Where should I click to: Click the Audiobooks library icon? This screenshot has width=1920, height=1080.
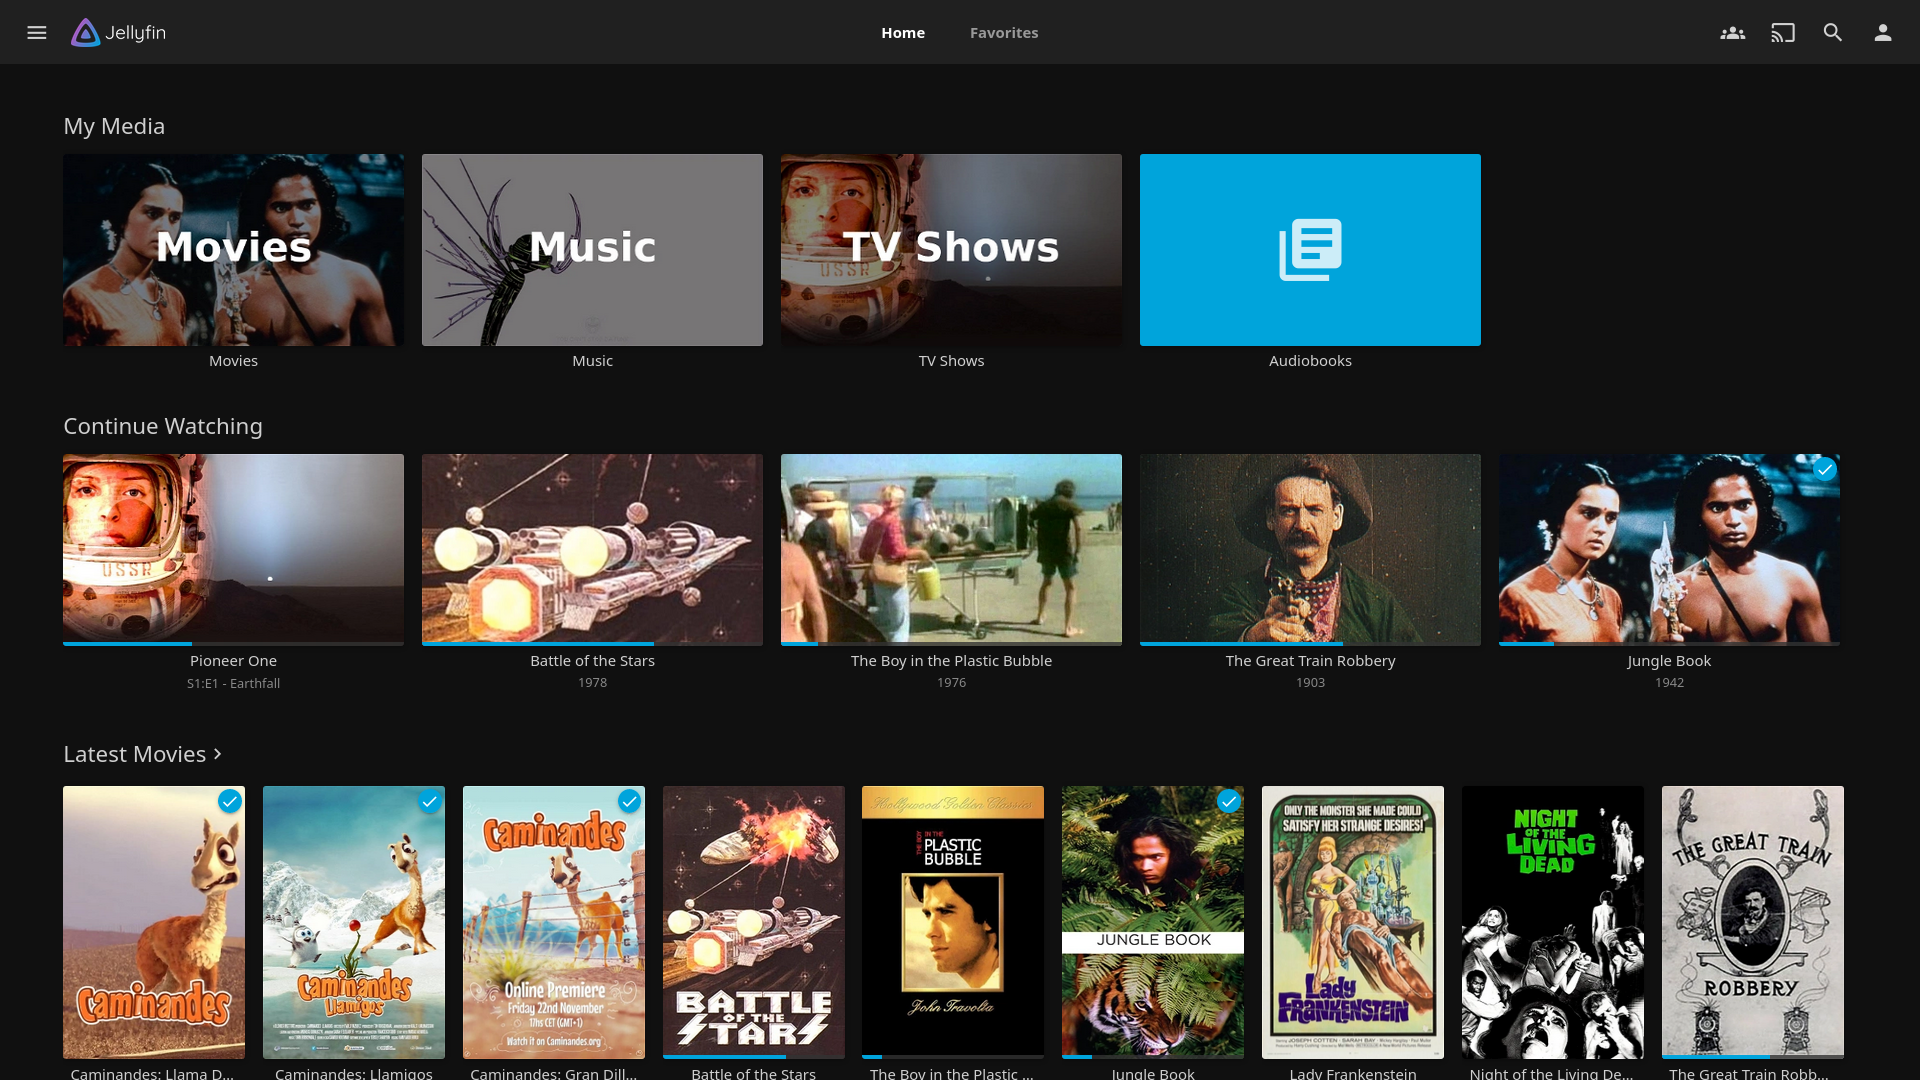click(1309, 249)
